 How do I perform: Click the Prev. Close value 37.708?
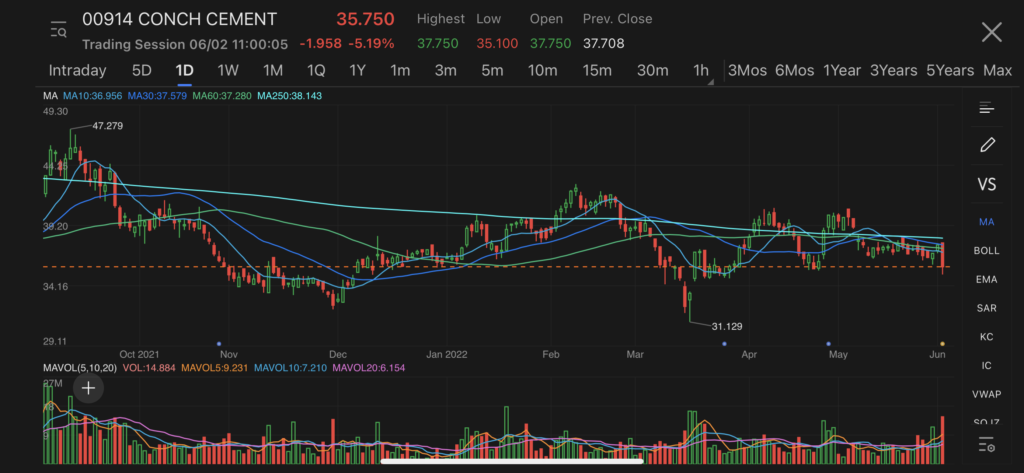[x=603, y=44]
